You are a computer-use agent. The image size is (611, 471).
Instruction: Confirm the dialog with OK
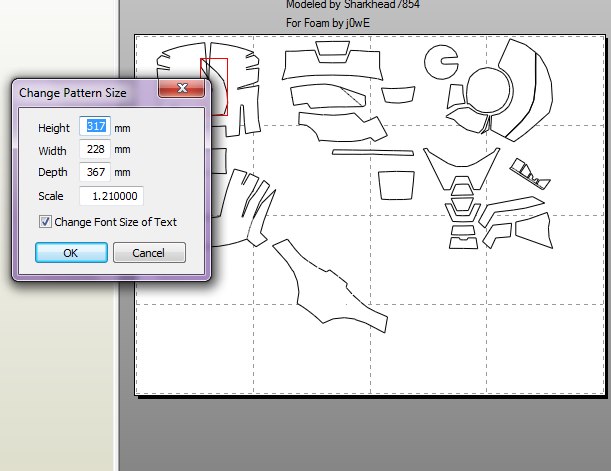(x=71, y=253)
